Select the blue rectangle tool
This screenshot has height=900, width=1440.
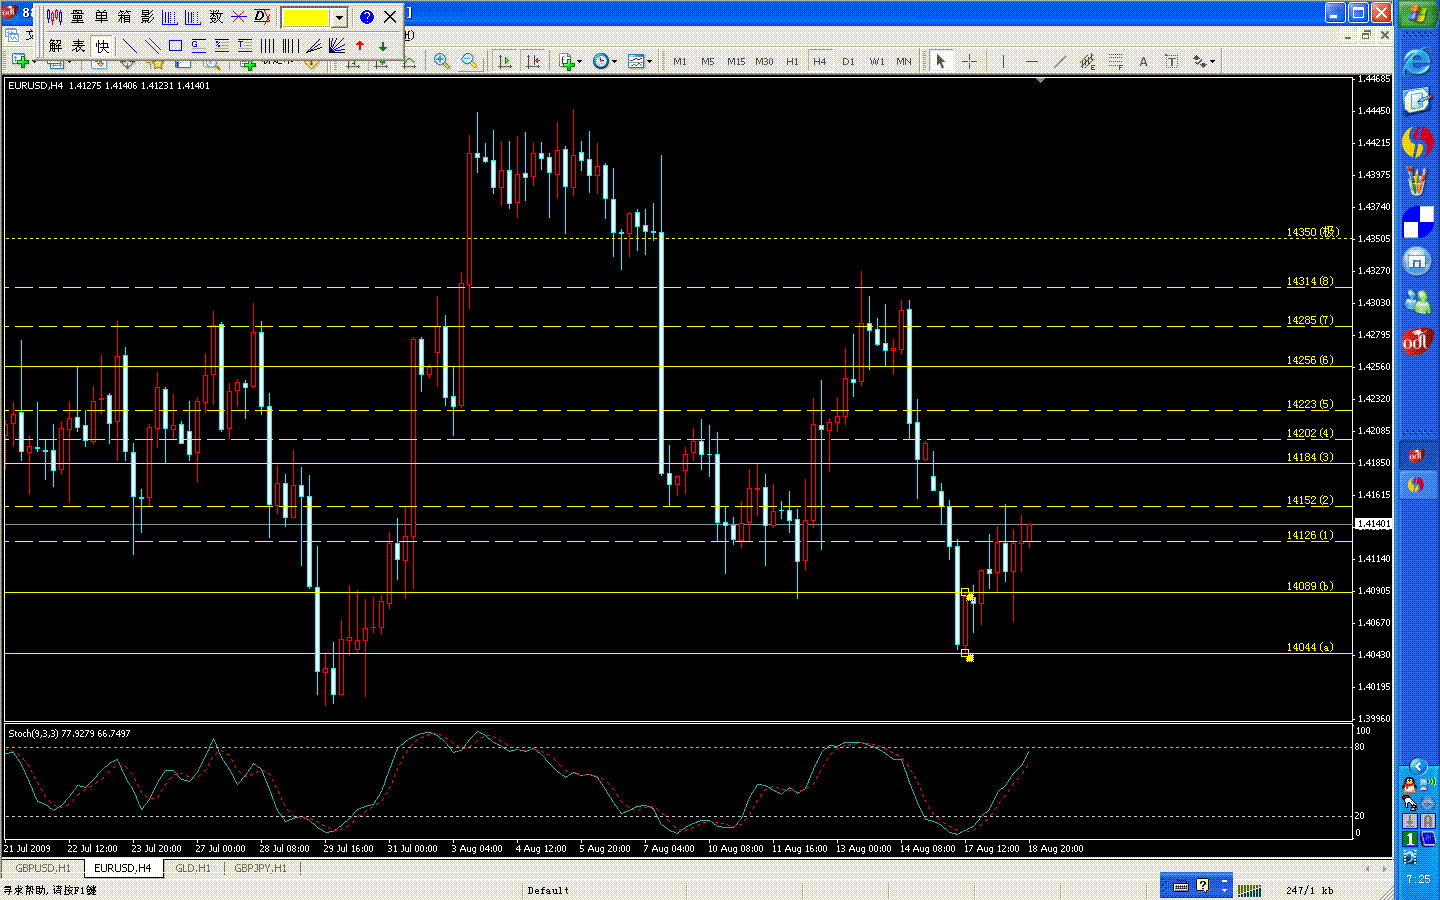[x=175, y=46]
